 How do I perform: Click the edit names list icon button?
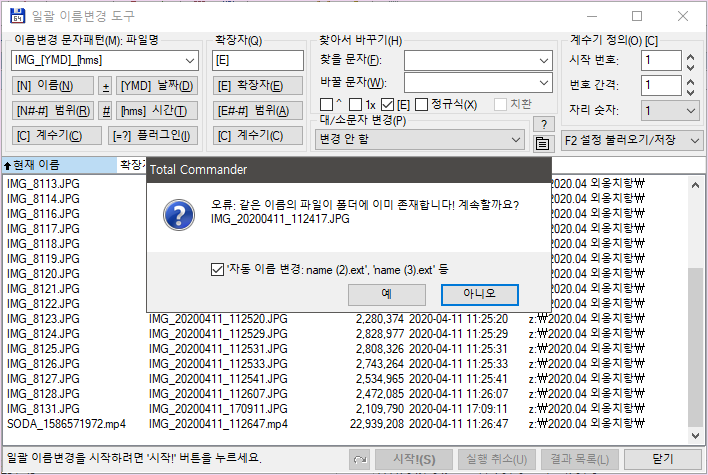pos(542,144)
